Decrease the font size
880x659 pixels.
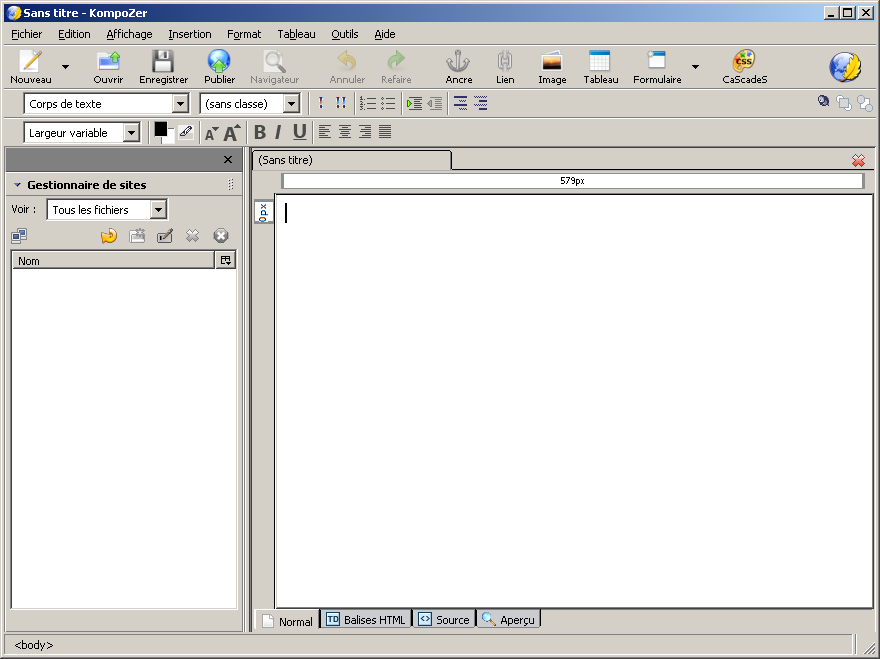pos(211,134)
